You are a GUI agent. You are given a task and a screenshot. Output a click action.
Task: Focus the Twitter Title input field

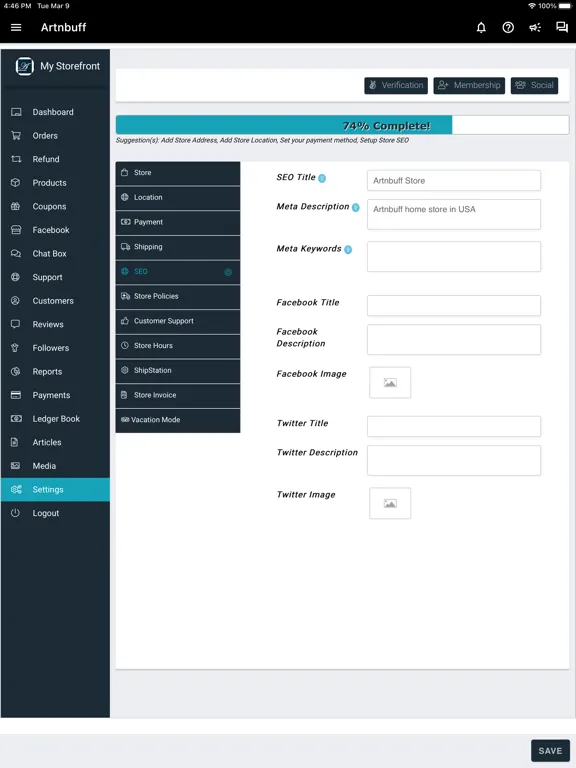(454, 427)
